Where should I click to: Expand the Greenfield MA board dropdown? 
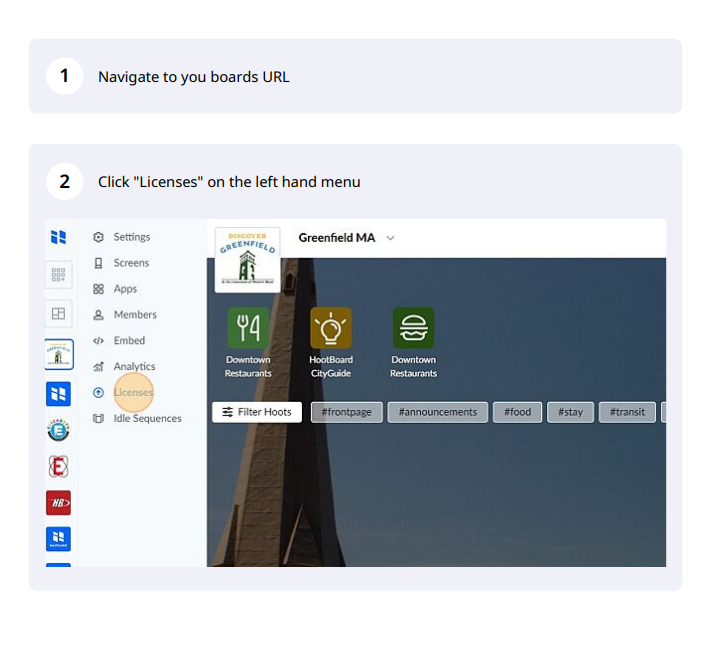(x=390, y=238)
